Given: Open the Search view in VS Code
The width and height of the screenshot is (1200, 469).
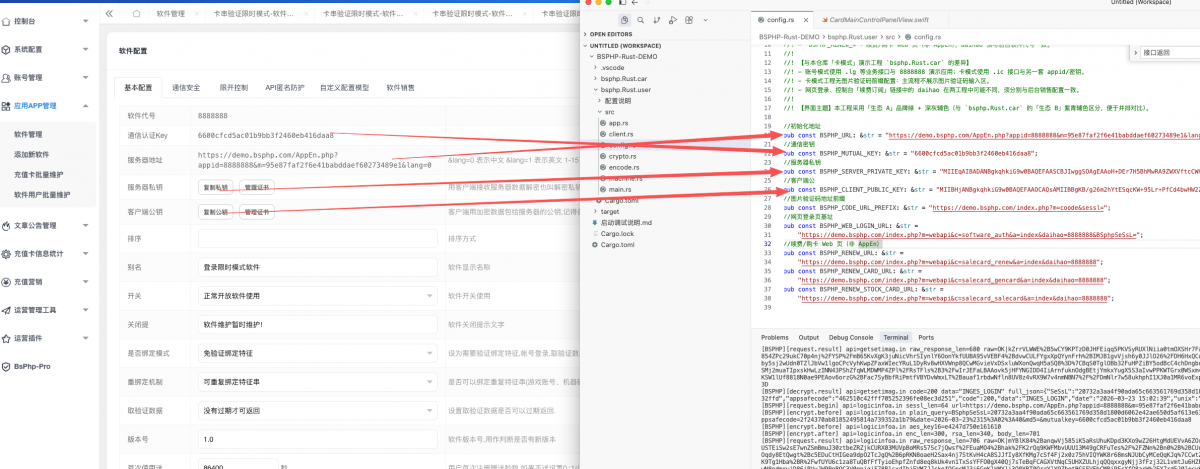Looking at the screenshot, I should click(642, 19).
